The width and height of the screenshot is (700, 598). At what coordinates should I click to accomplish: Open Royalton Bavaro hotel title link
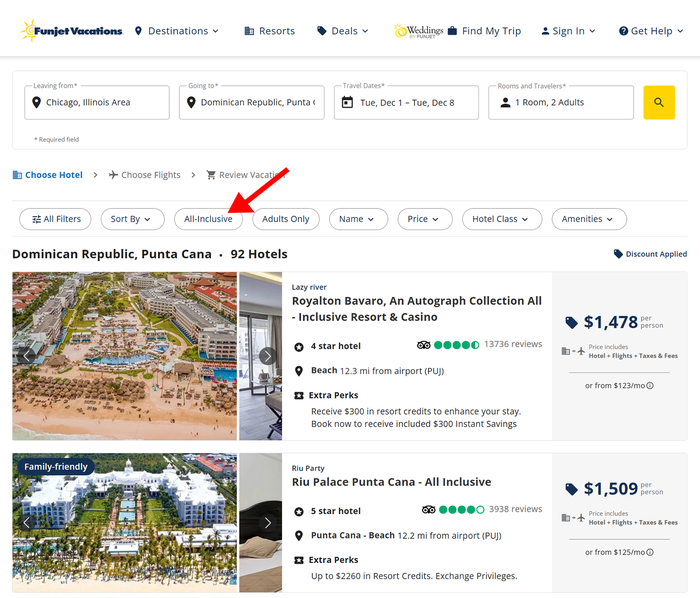pyautogui.click(x=417, y=309)
